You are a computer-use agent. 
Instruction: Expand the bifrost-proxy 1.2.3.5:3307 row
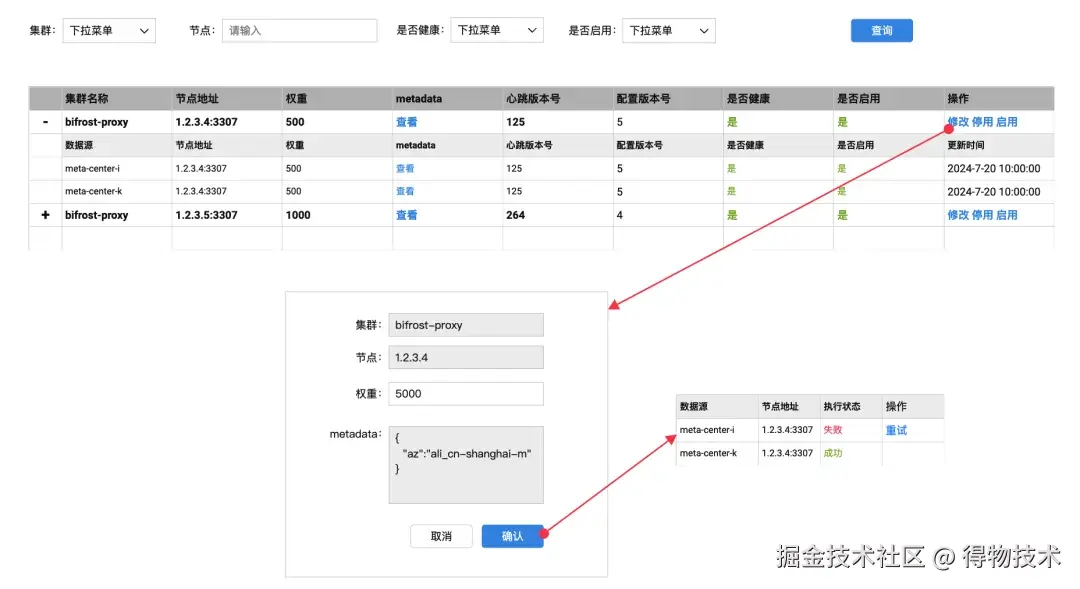coord(44,214)
